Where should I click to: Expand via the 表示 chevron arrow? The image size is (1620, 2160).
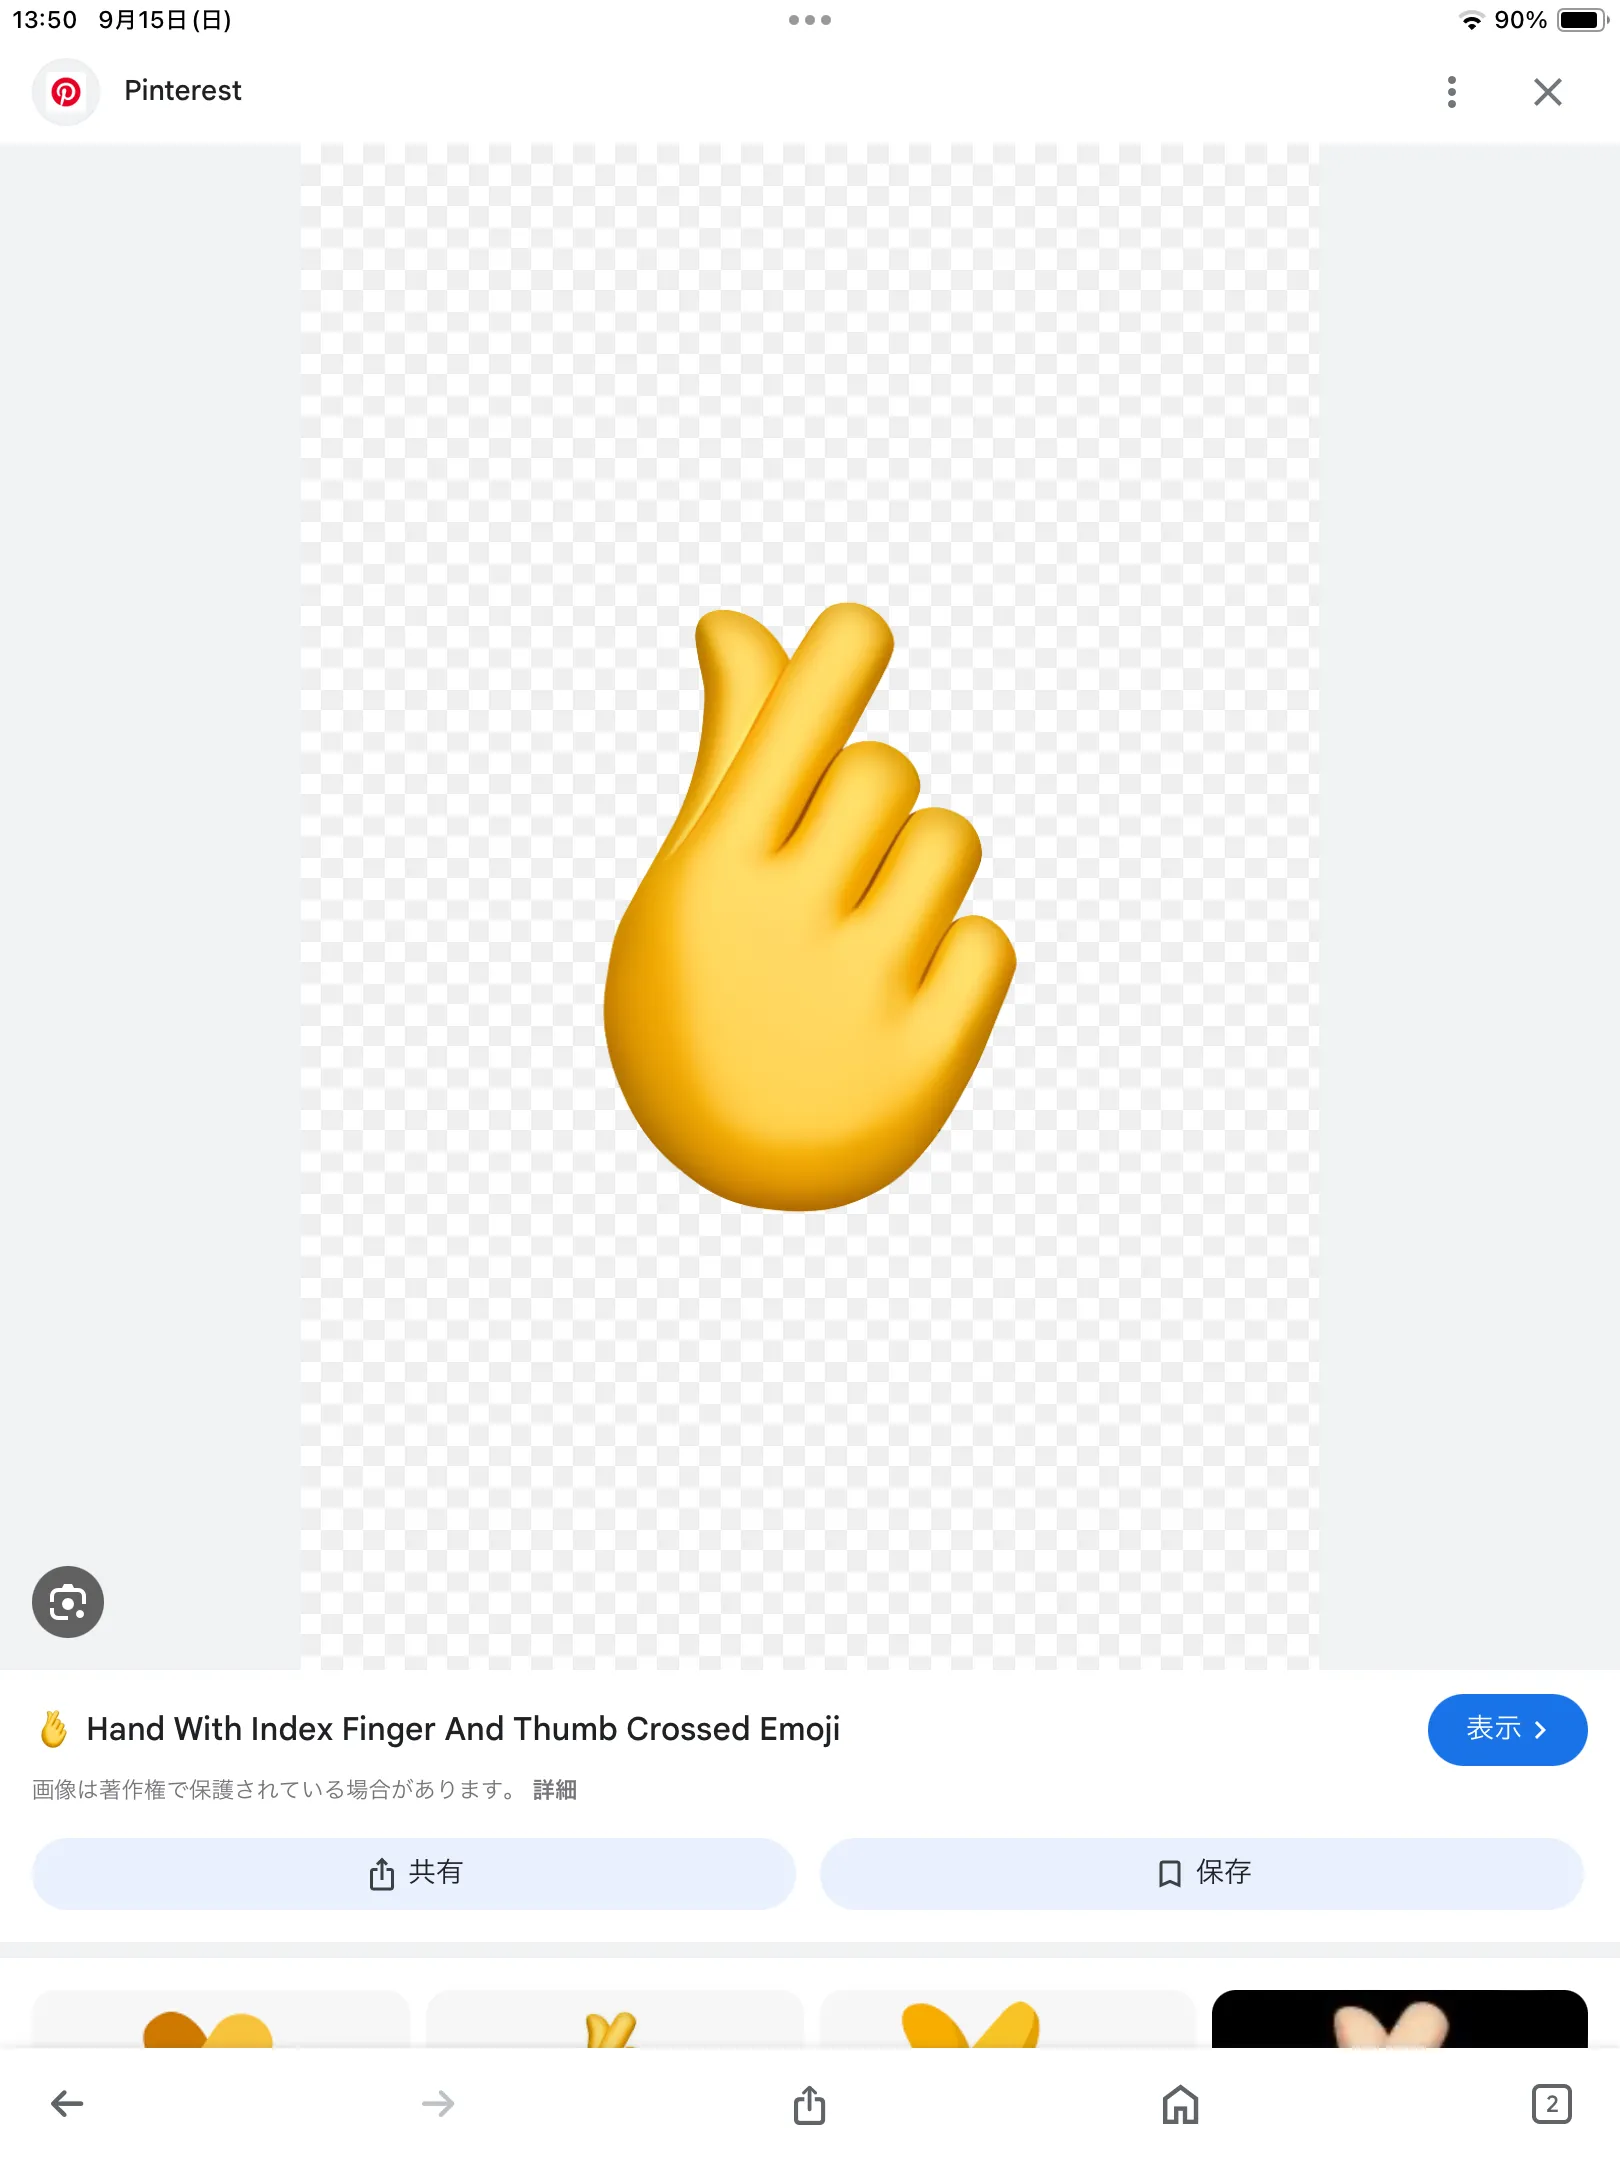tap(1540, 1730)
